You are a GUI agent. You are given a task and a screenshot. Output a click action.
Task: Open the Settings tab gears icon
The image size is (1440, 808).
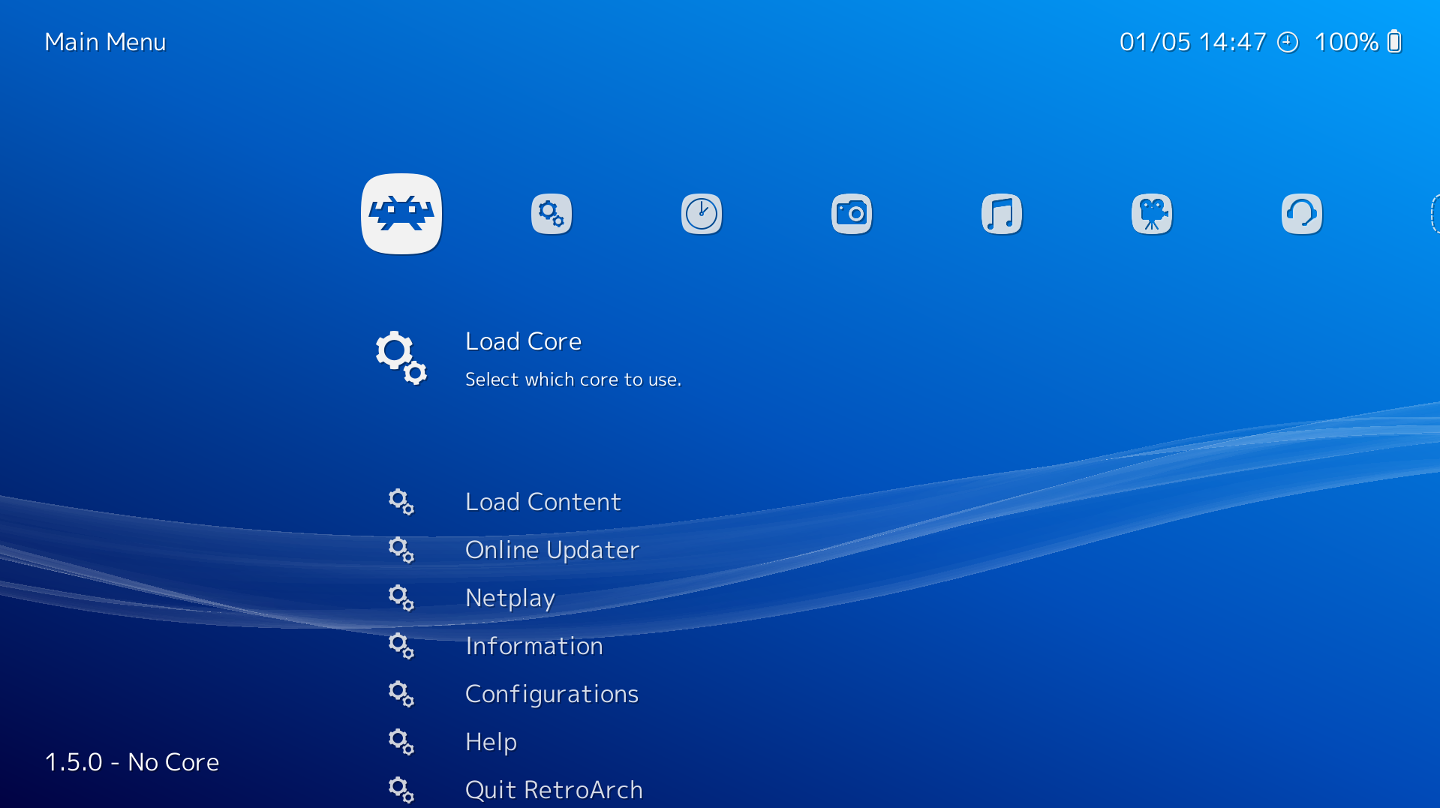coord(551,214)
